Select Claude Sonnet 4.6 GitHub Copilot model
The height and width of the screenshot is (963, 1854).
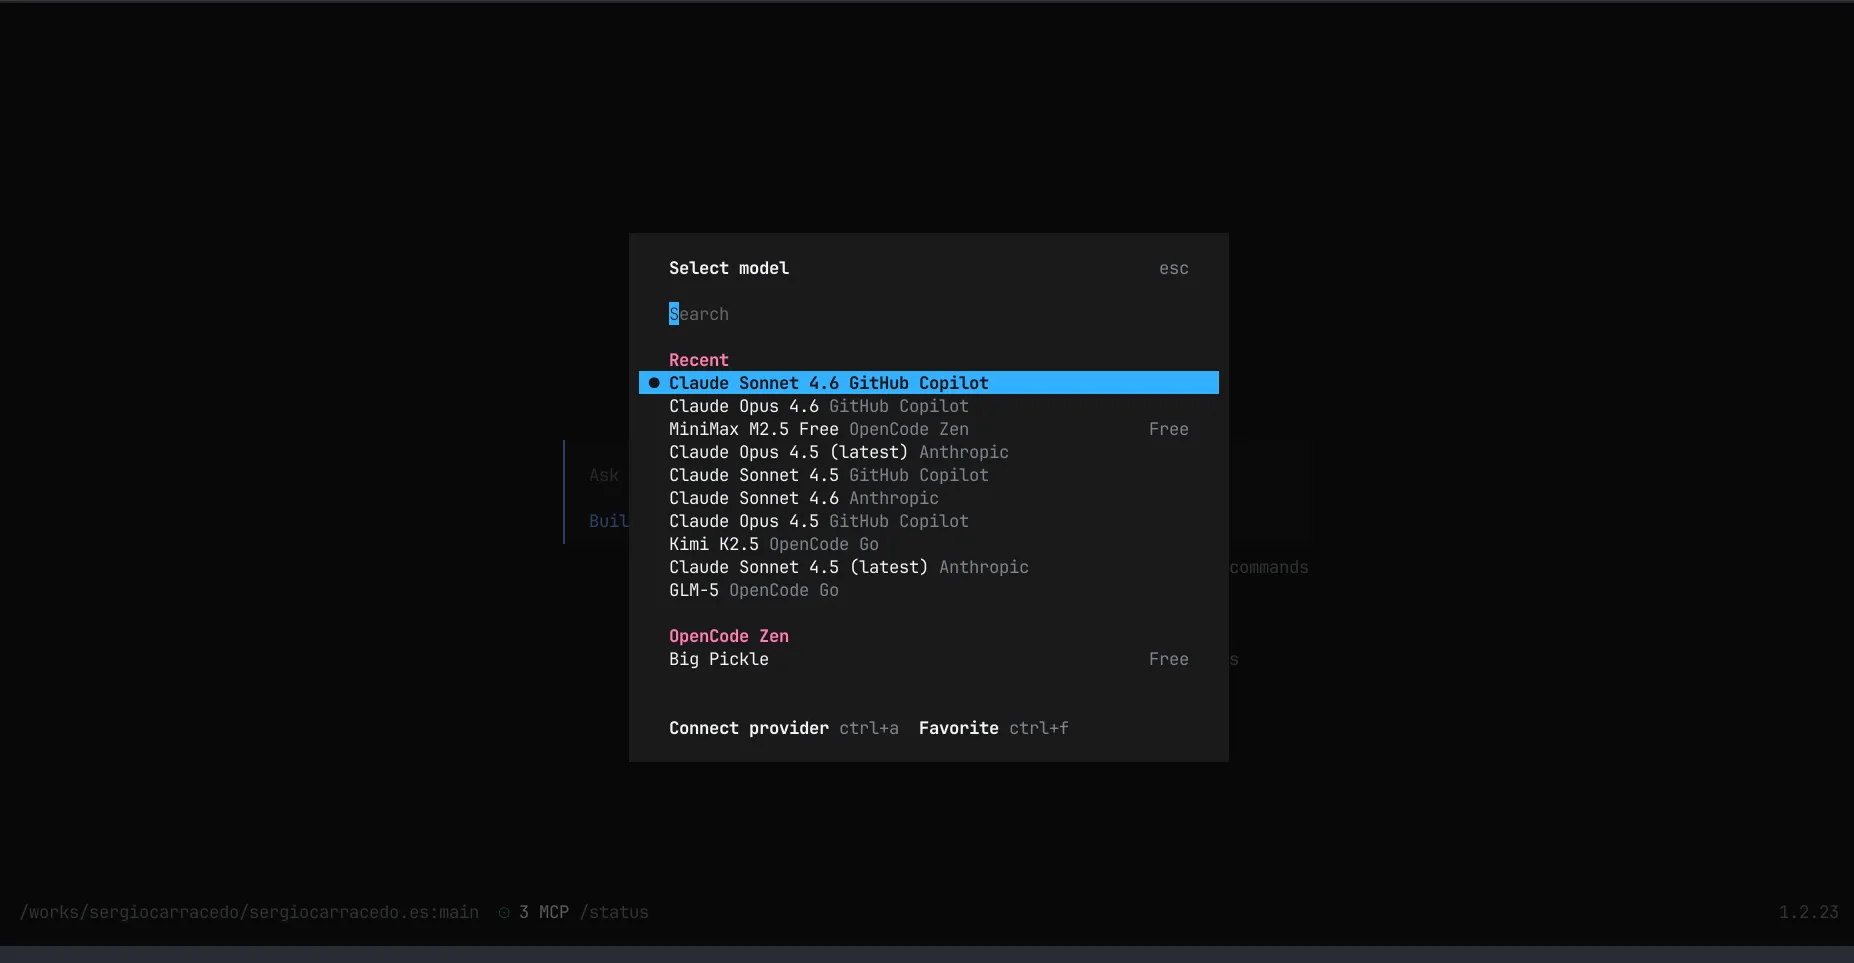click(x=828, y=383)
